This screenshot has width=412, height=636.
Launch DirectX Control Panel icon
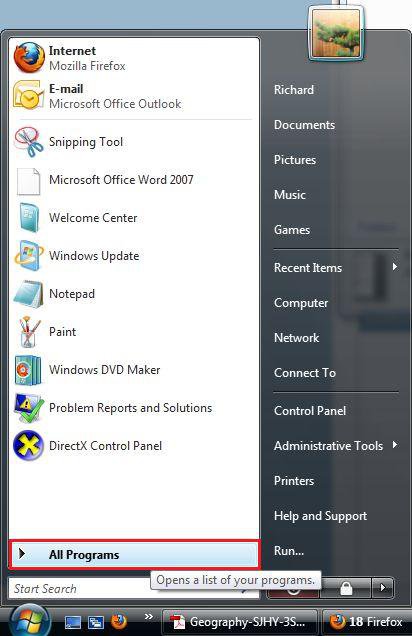pyautogui.click(x=28, y=446)
